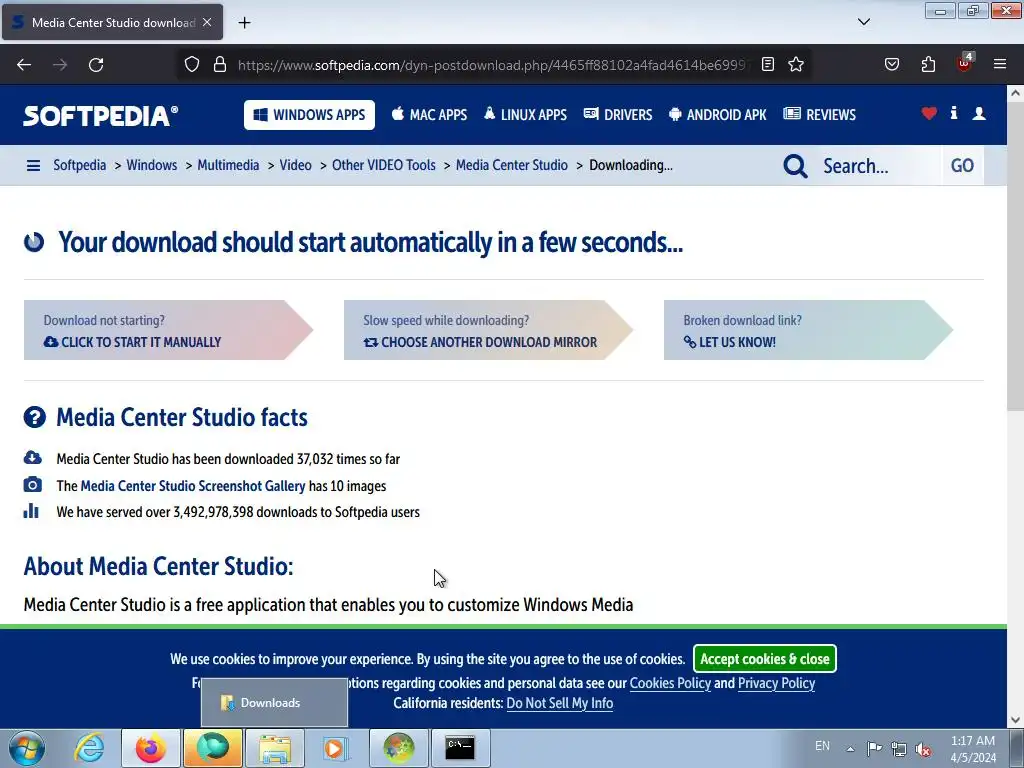
Task: Accept cookies and close banner
Action: [x=765, y=659]
